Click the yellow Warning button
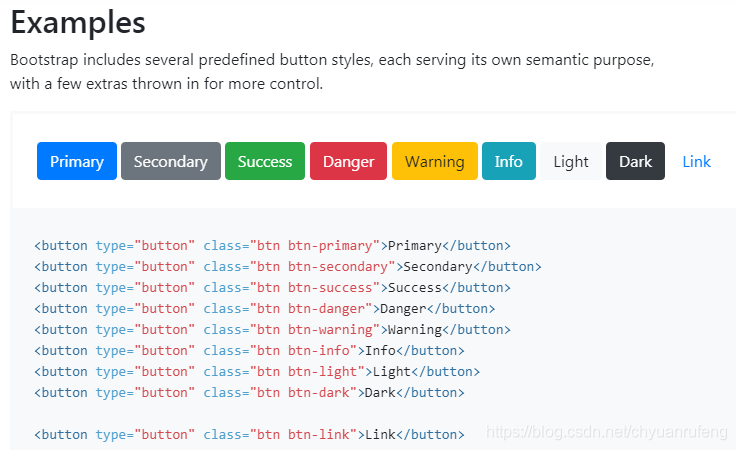Image resolution: width=736 pixels, height=450 pixels. tap(434, 161)
